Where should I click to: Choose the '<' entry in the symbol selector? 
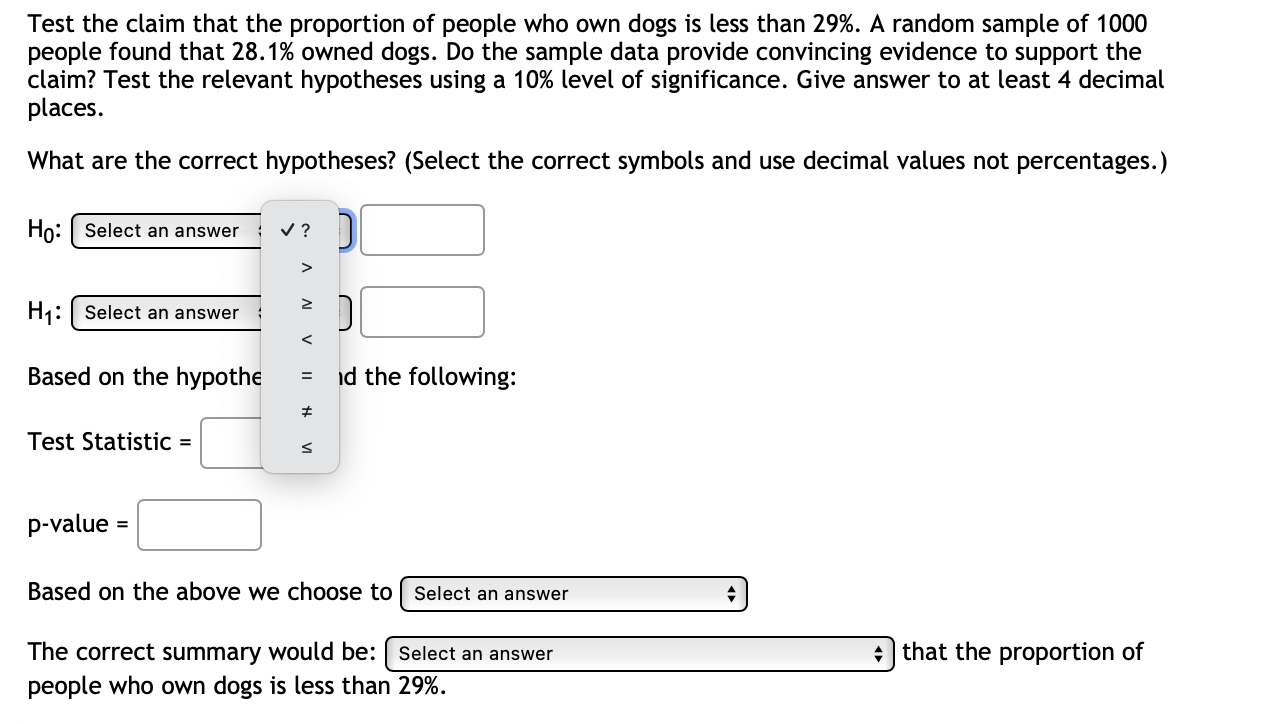click(x=305, y=339)
